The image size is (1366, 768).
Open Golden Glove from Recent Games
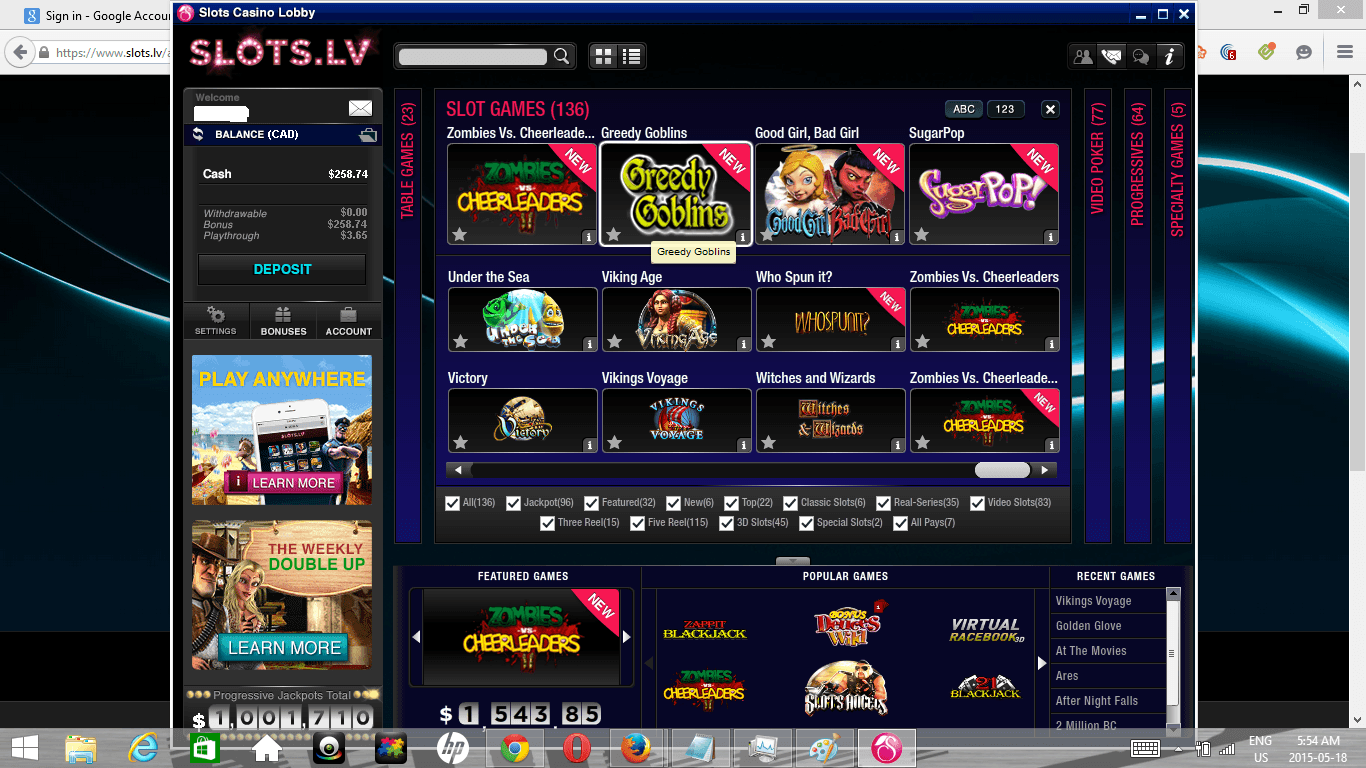pyautogui.click(x=1089, y=626)
